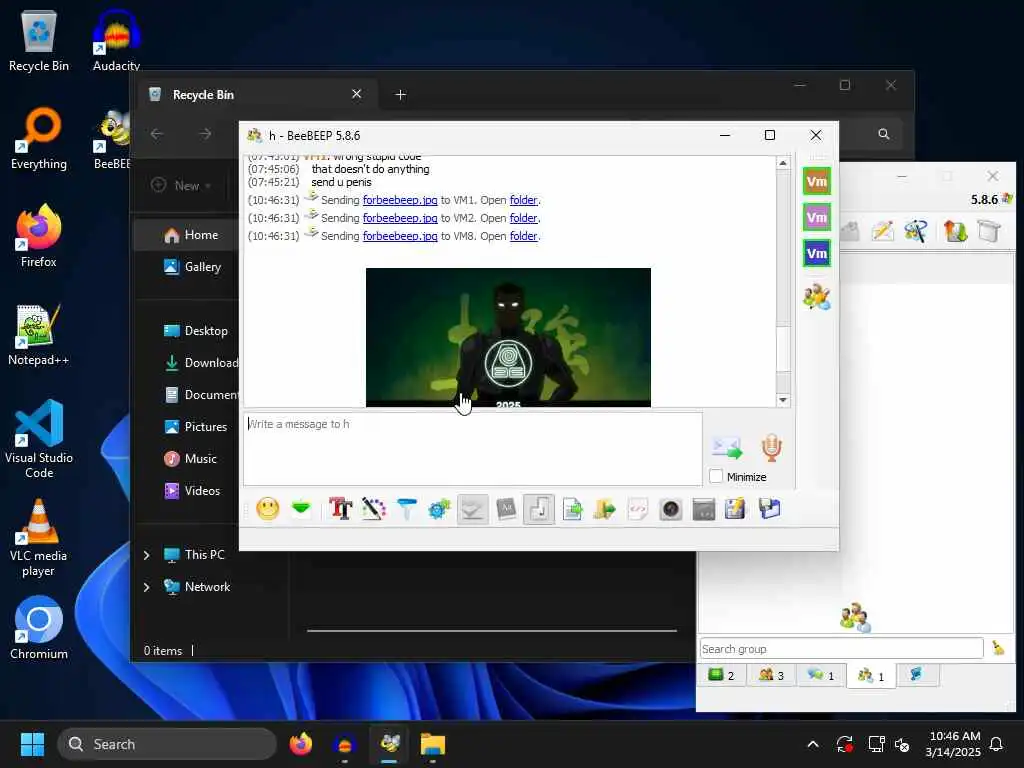Open the folder link in the VM8 row
The image size is (1024, 768).
tap(524, 236)
